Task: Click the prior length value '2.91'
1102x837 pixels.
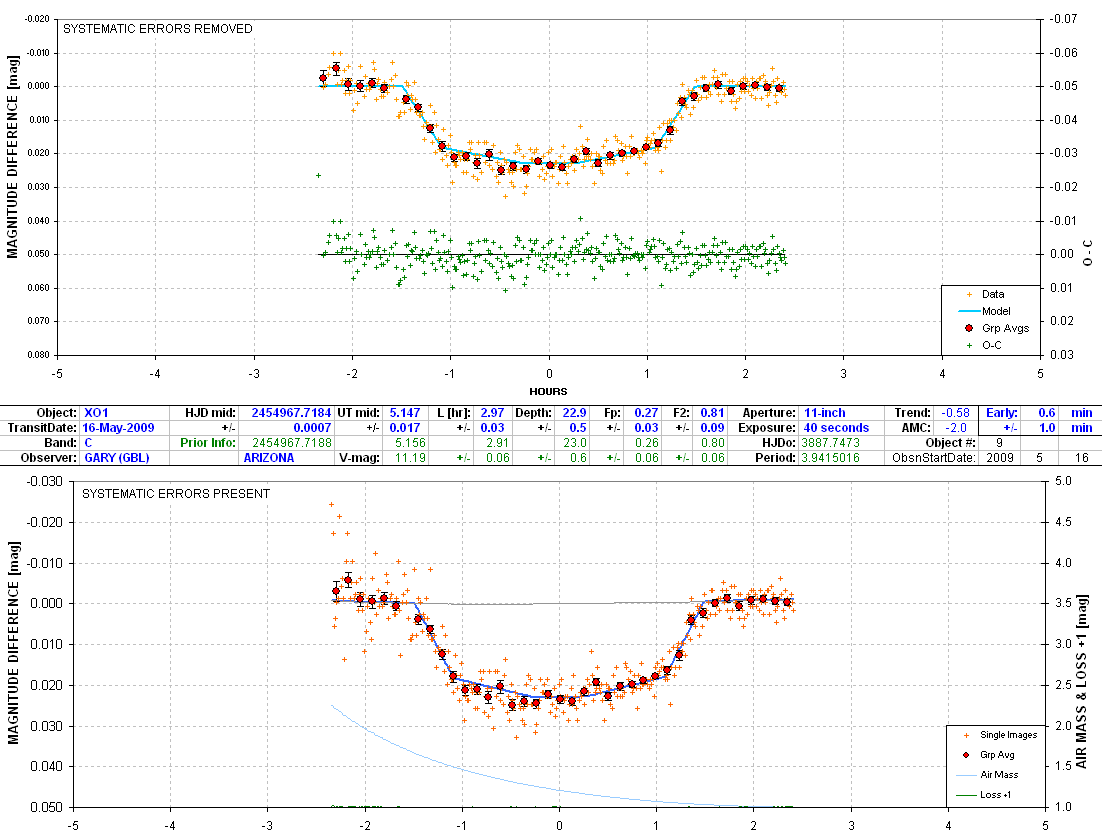Action: (497, 443)
